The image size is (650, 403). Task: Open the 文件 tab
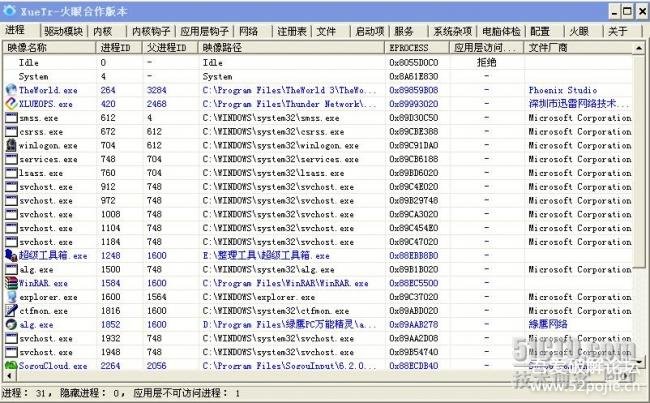point(326,31)
